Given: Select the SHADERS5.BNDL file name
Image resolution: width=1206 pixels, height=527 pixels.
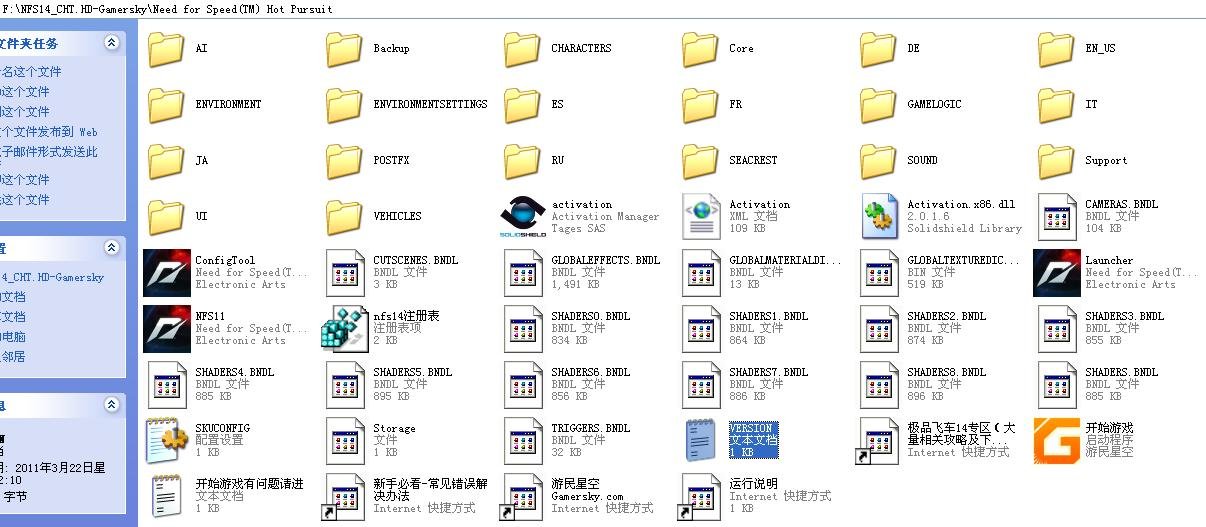Looking at the screenshot, I should [x=412, y=372].
